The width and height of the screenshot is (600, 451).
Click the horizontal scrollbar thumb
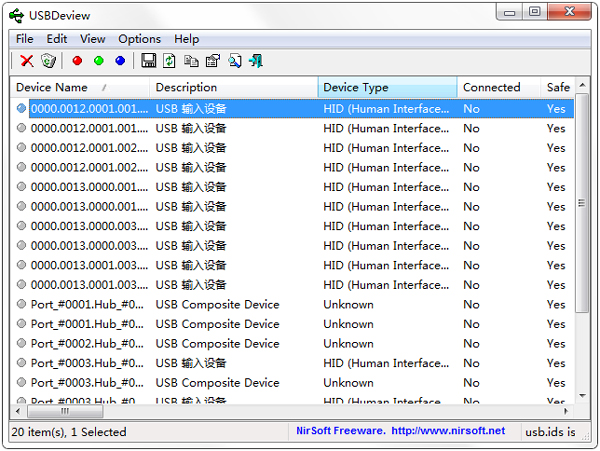point(65,411)
